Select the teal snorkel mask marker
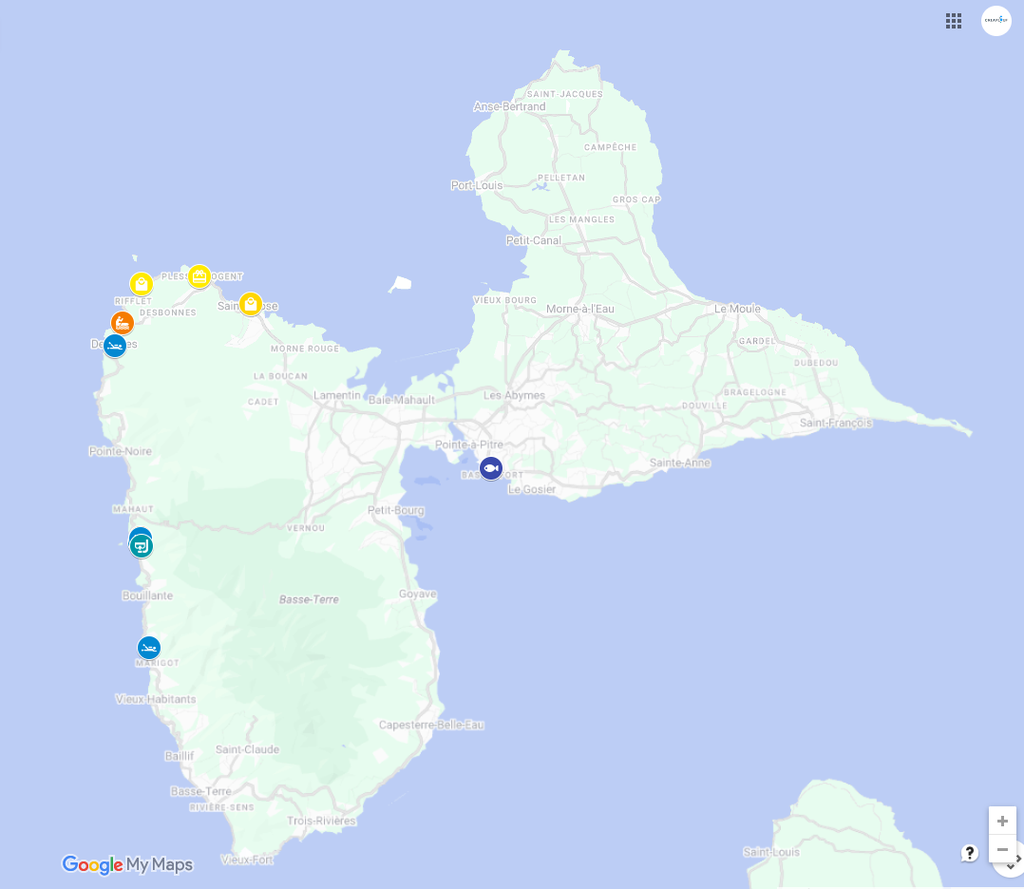This screenshot has height=889, width=1024. click(142, 547)
